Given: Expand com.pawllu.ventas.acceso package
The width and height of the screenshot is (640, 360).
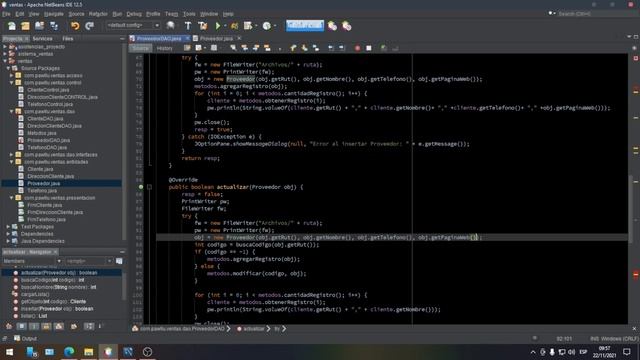Looking at the screenshot, I should [11, 76].
